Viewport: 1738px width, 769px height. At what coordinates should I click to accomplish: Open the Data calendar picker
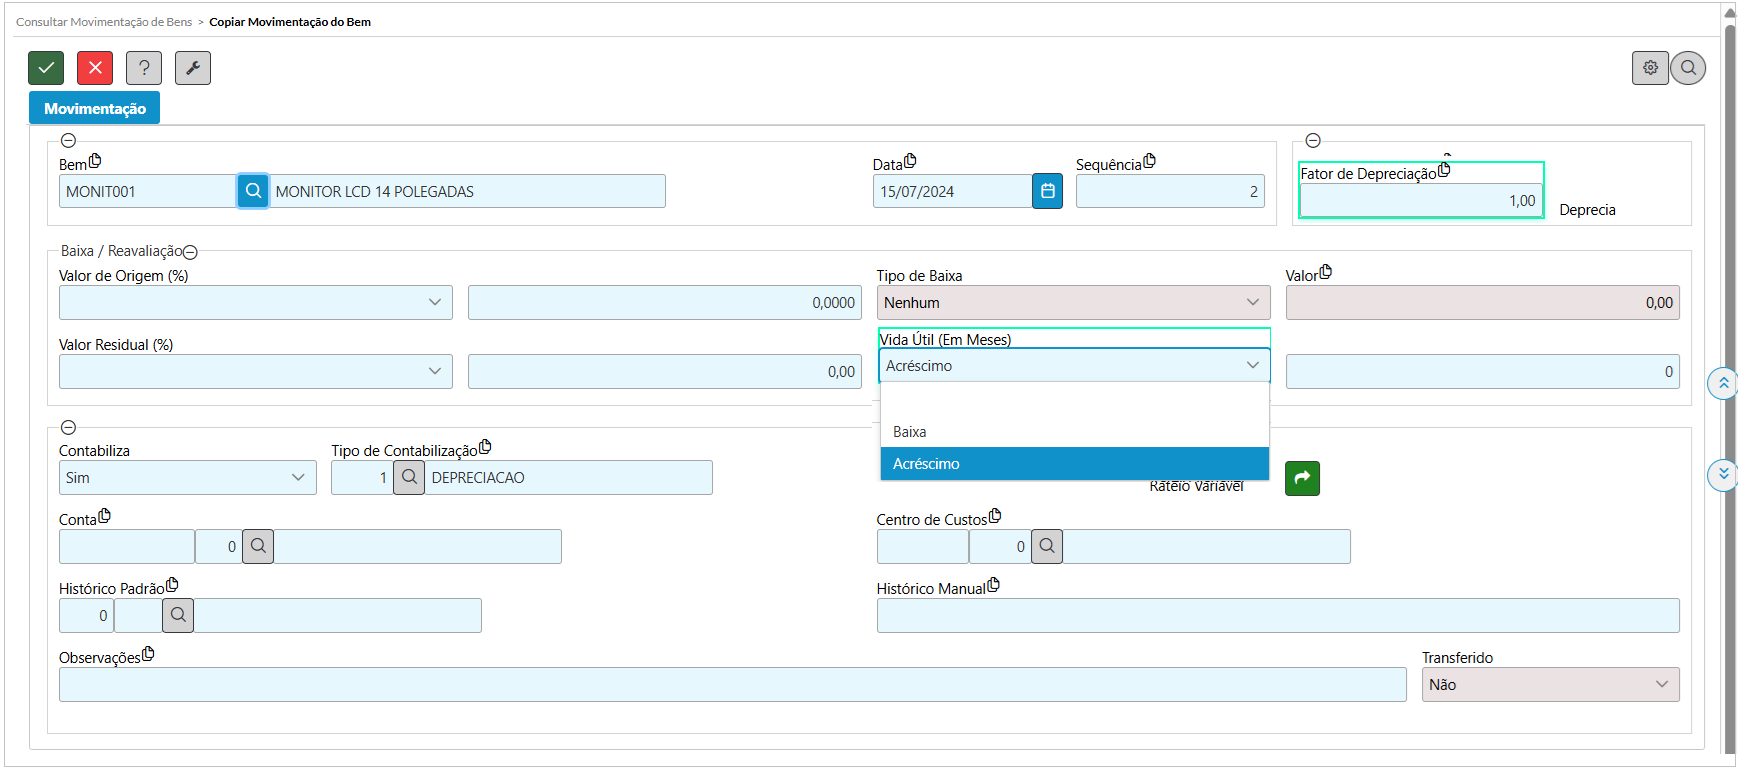(1047, 191)
